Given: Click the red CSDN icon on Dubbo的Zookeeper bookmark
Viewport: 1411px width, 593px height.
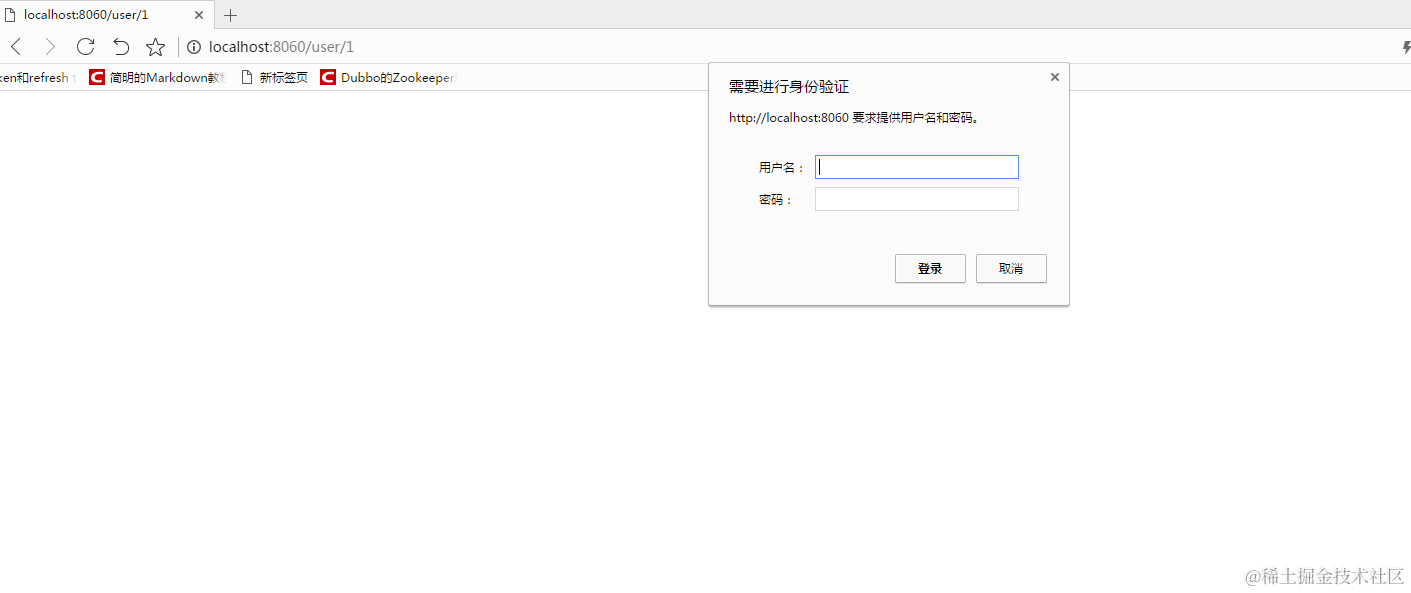Looking at the screenshot, I should [x=327, y=77].
